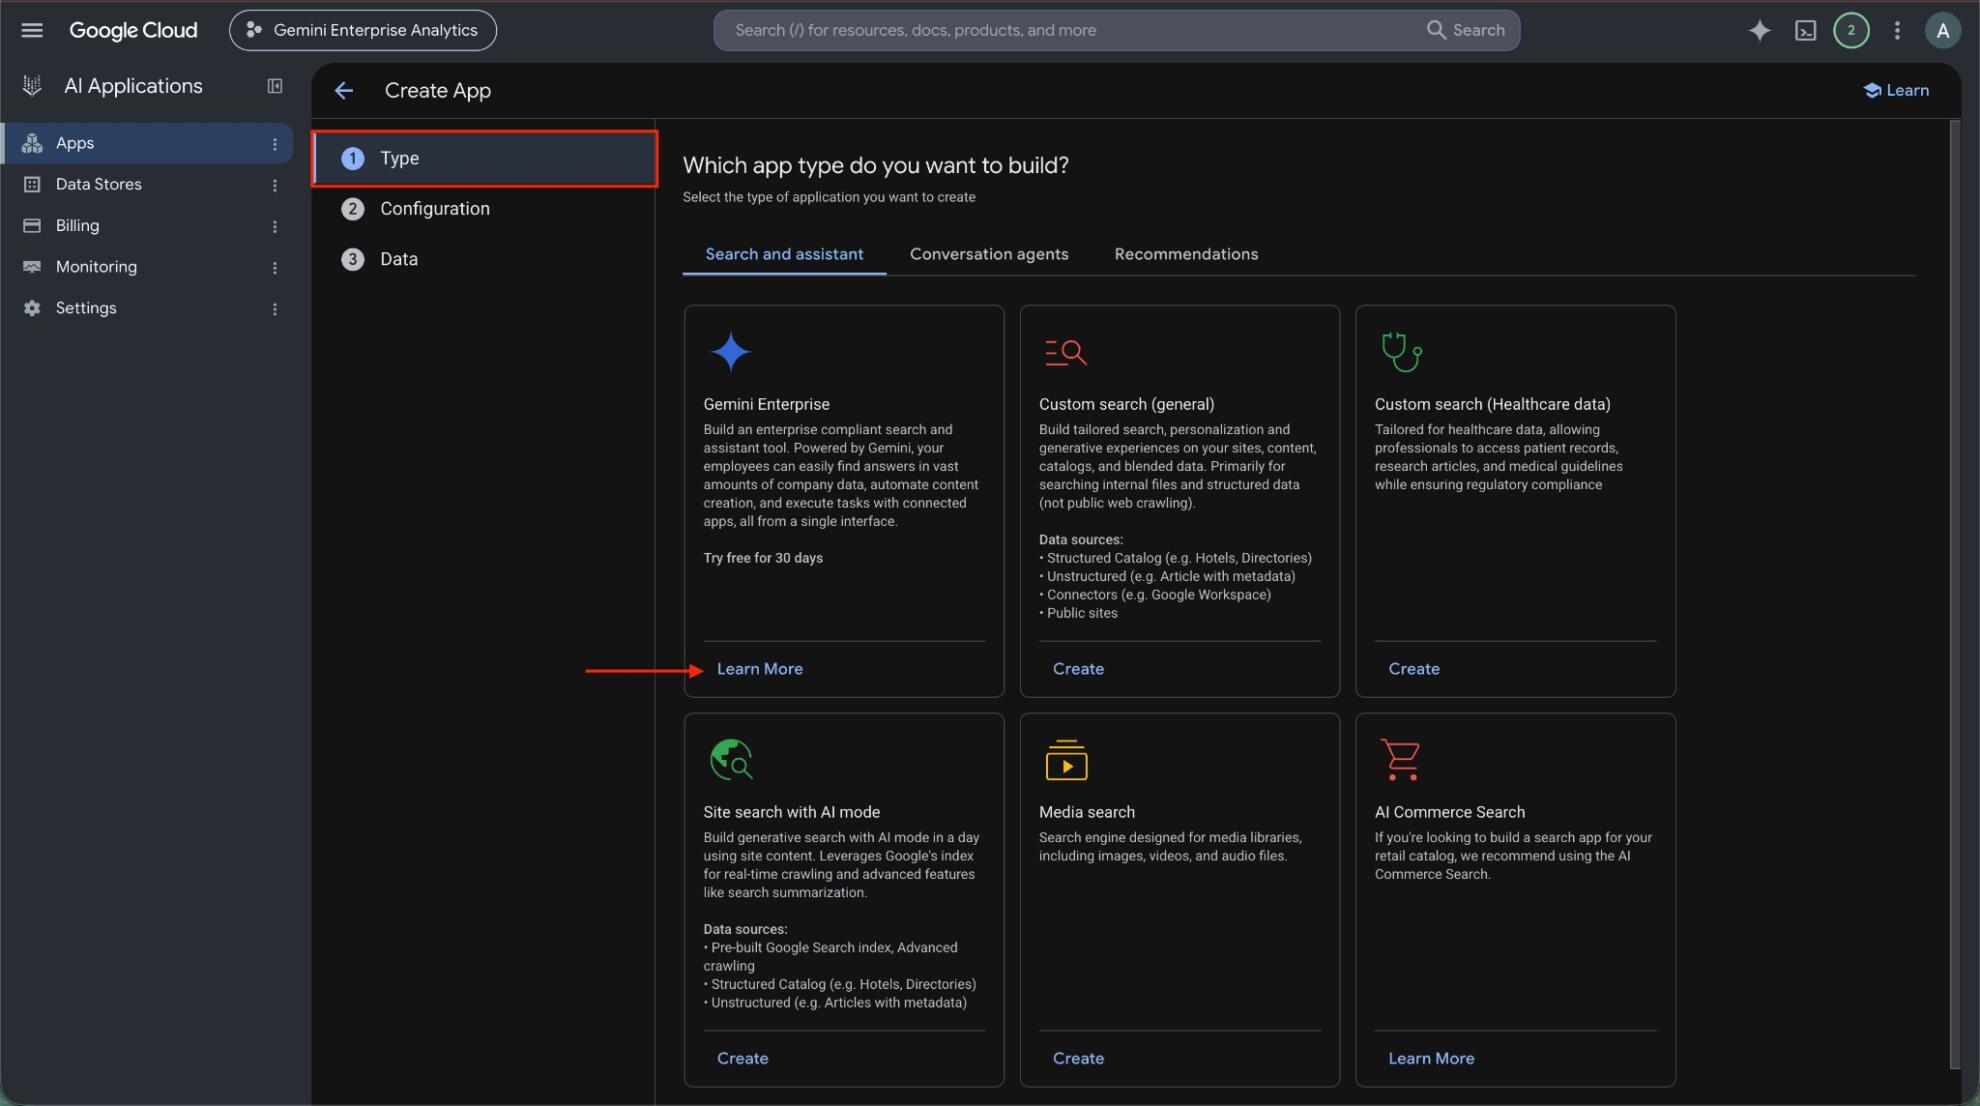Click the Data Stores sidebar icon
Viewport: 1980px width, 1106px height.
32,184
